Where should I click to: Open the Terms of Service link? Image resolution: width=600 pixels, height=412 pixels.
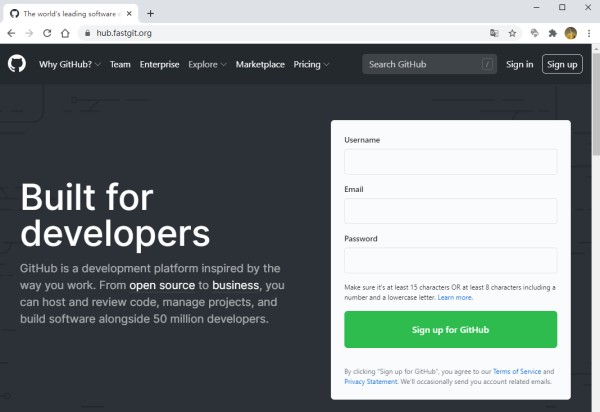517,371
